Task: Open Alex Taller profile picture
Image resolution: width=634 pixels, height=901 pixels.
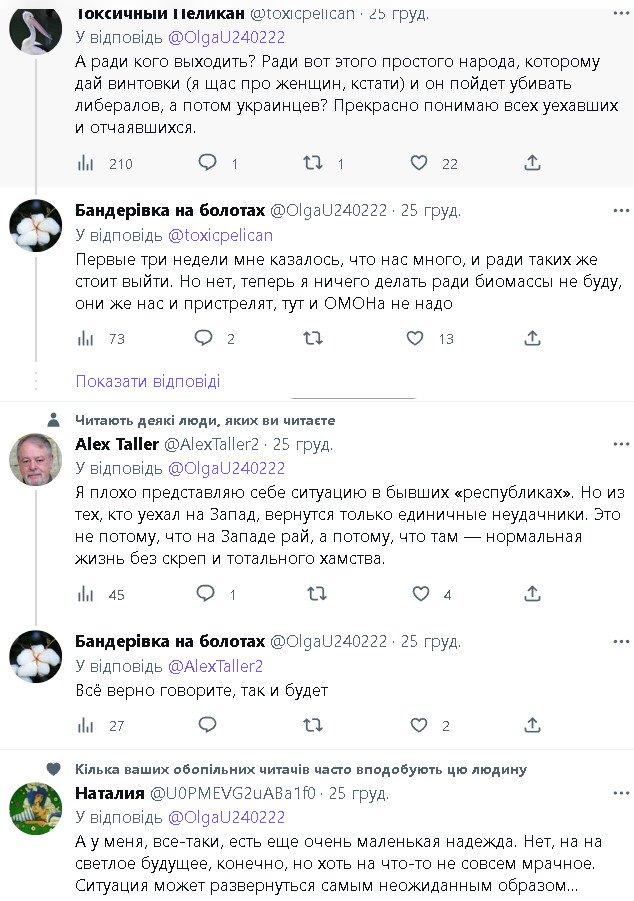Action: point(35,459)
